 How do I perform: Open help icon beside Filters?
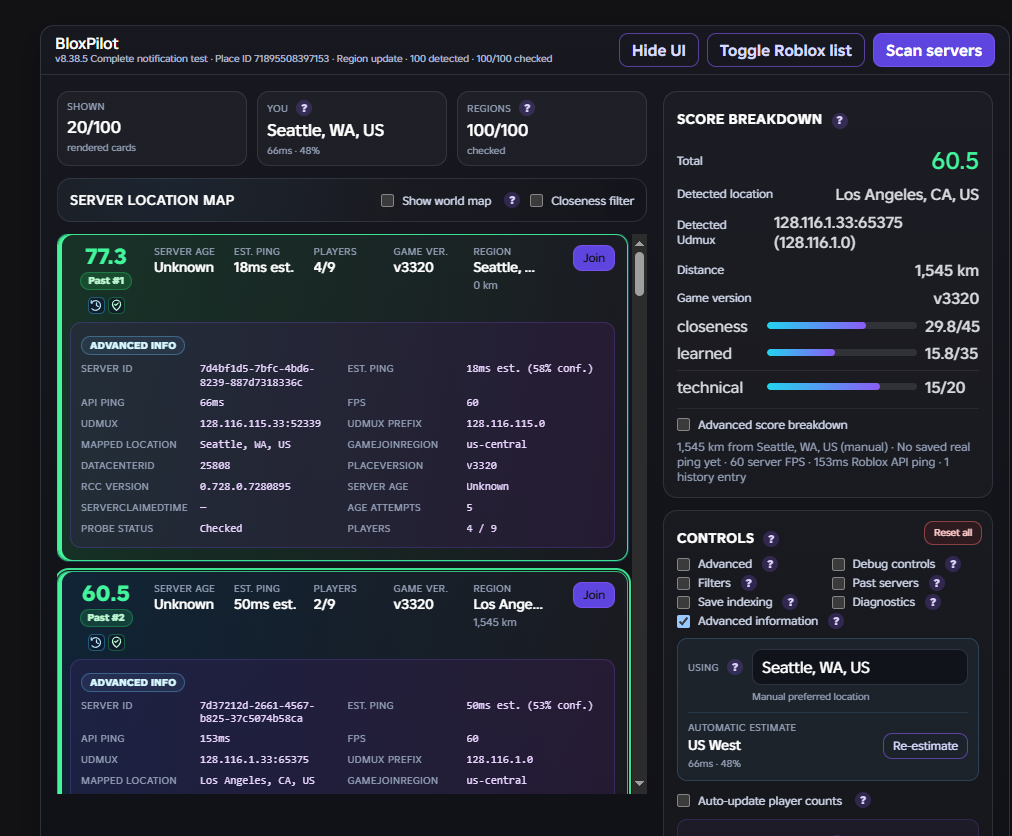(748, 583)
